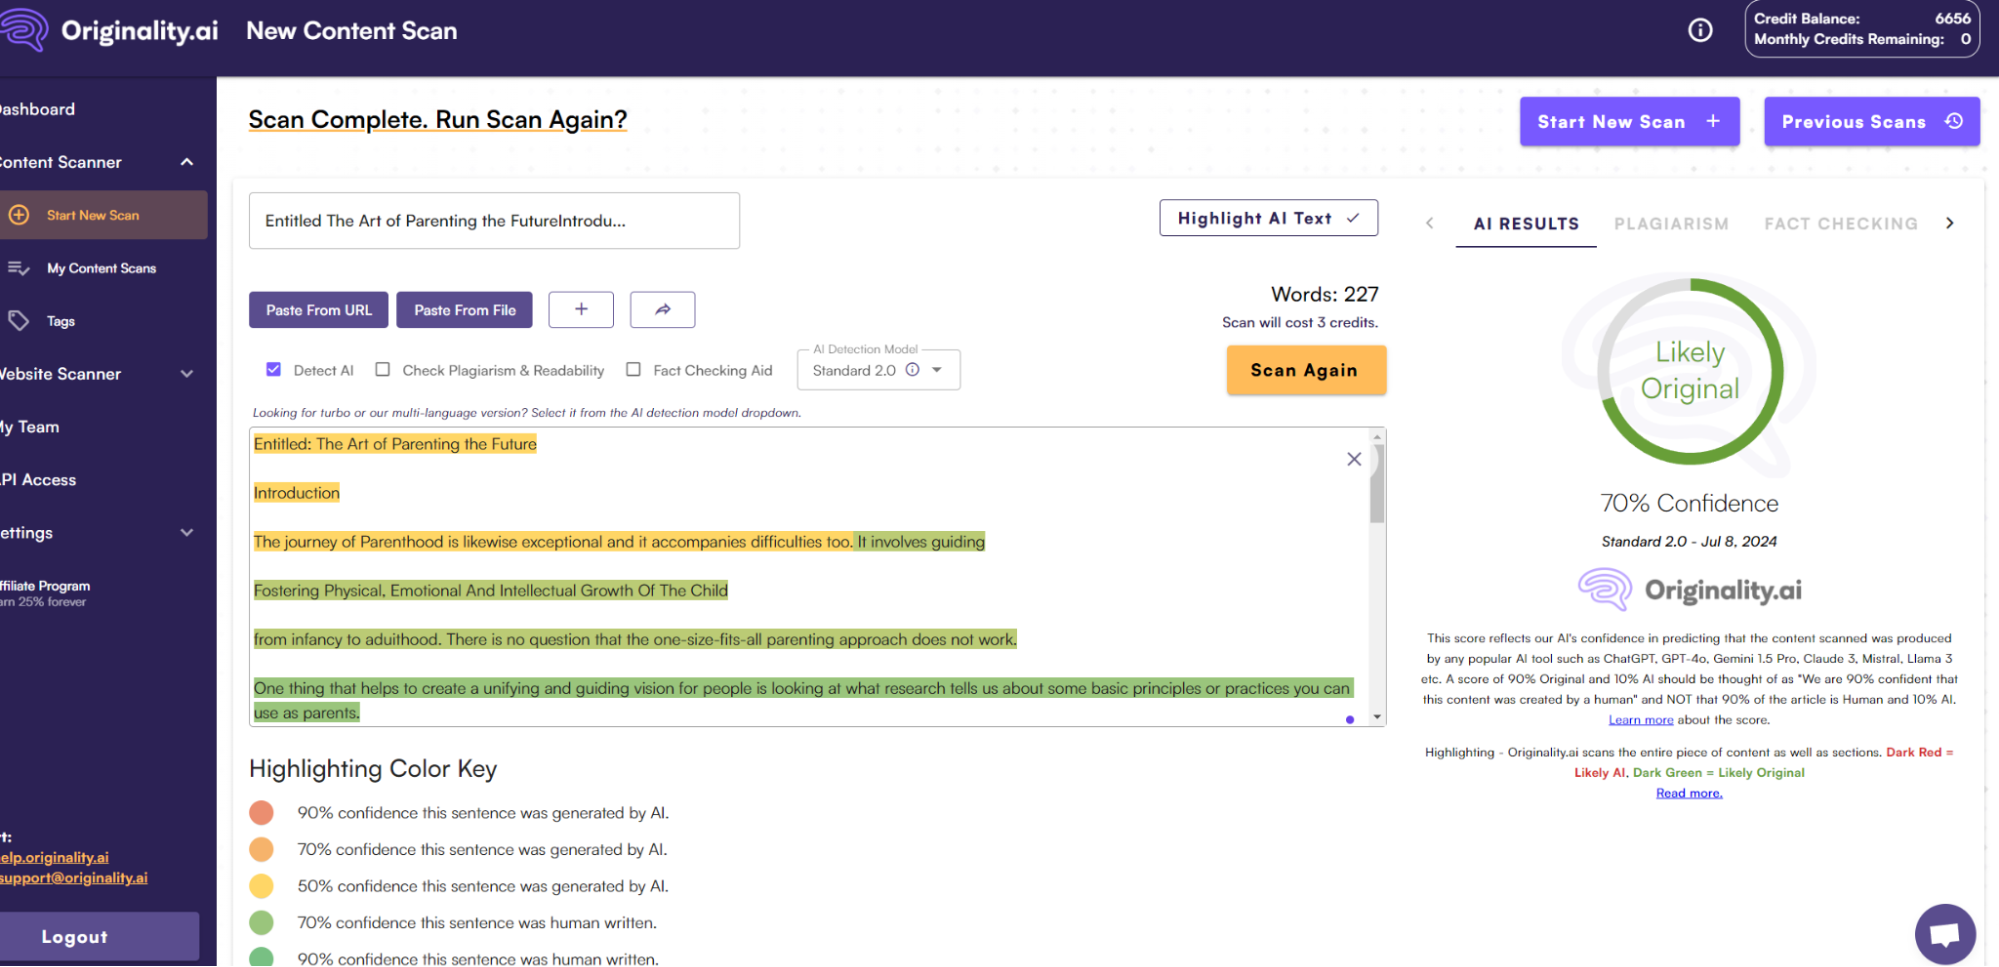Click info icon beside Standard 2.0 model
1999x967 pixels.
[912, 370]
